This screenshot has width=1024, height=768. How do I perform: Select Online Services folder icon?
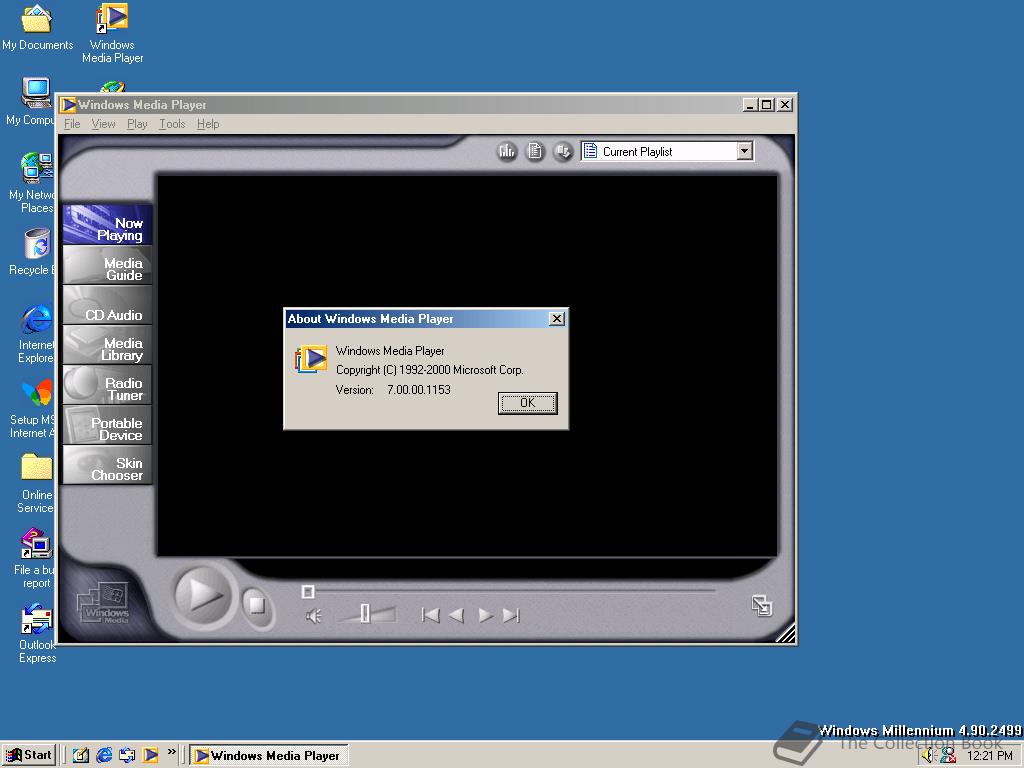[x=36, y=483]
